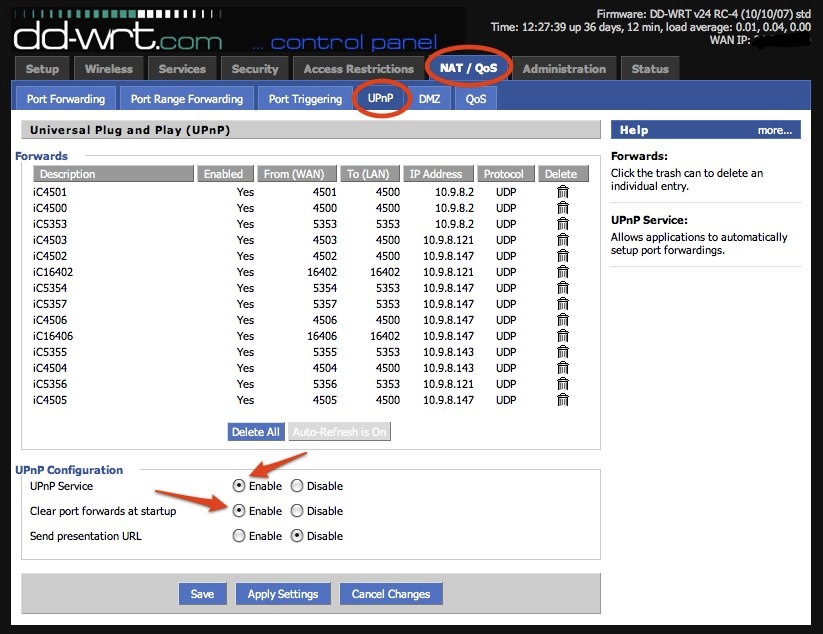The image size is (823, 634).
Task: Delete the iC4501 forward entry trash can
Action: click(x=563, y=192)
